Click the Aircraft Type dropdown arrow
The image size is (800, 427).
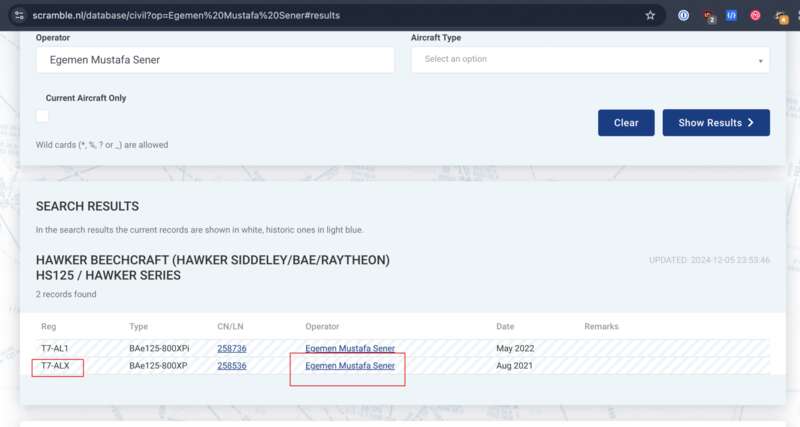tap(760, 60)
